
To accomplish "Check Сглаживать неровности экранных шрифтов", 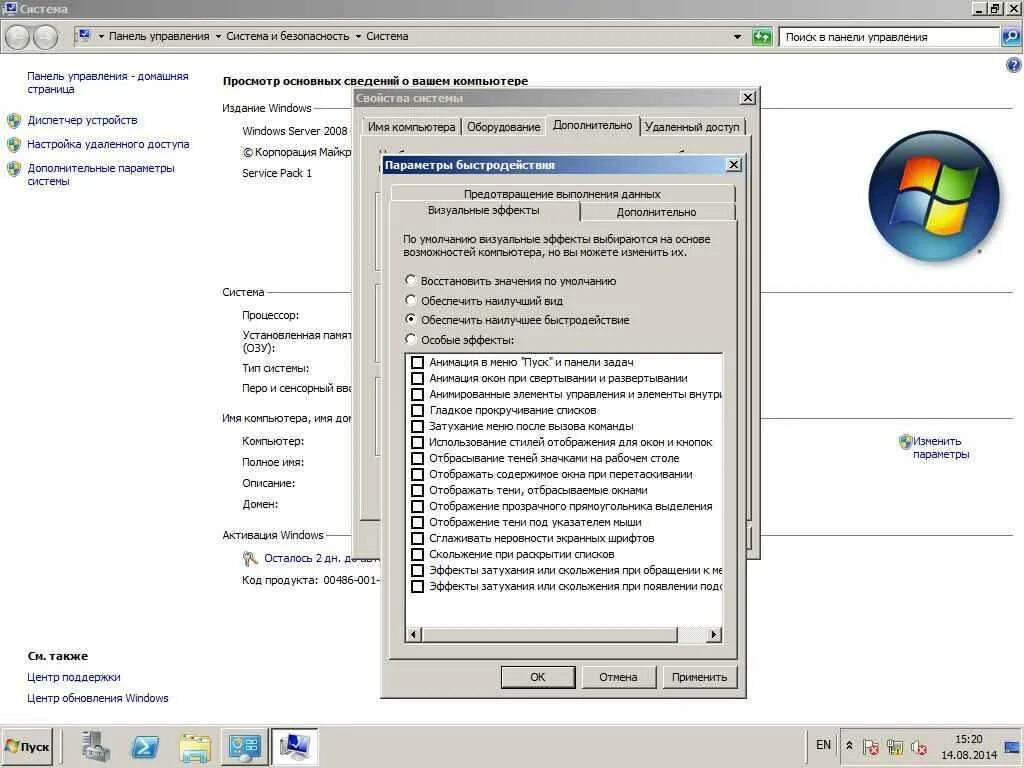I will (417, 538).
